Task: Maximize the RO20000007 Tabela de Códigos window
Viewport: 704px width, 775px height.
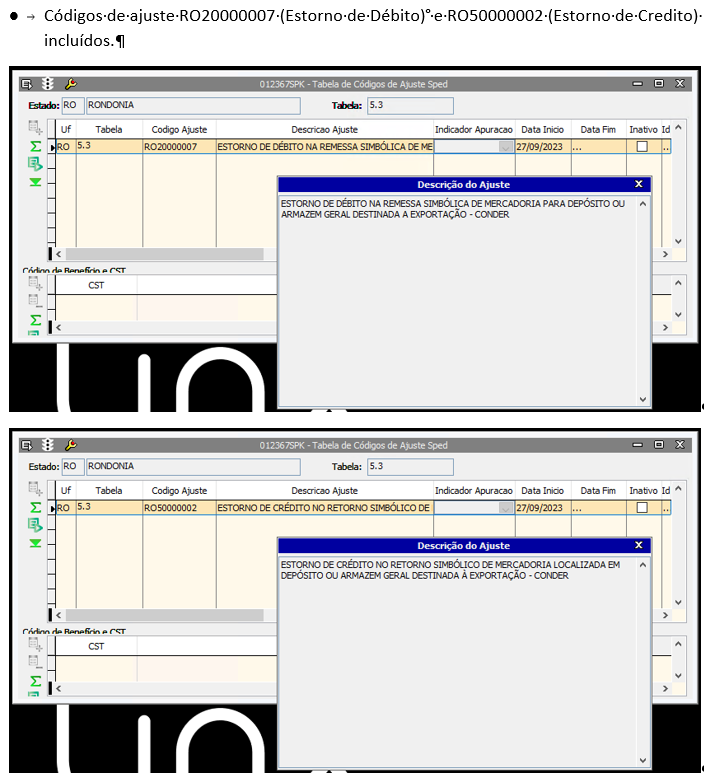Action: 659,84
